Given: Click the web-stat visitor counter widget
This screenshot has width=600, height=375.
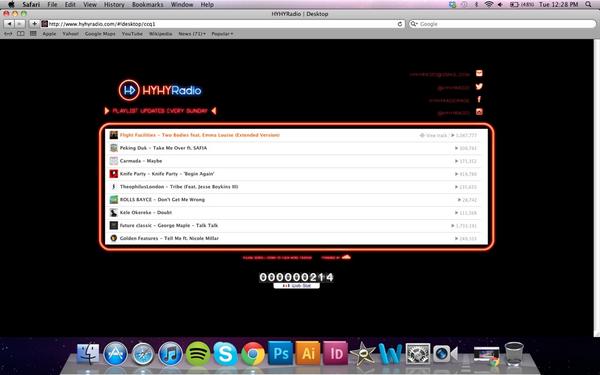Looking at the screenshot, I should tap(297, 280).
